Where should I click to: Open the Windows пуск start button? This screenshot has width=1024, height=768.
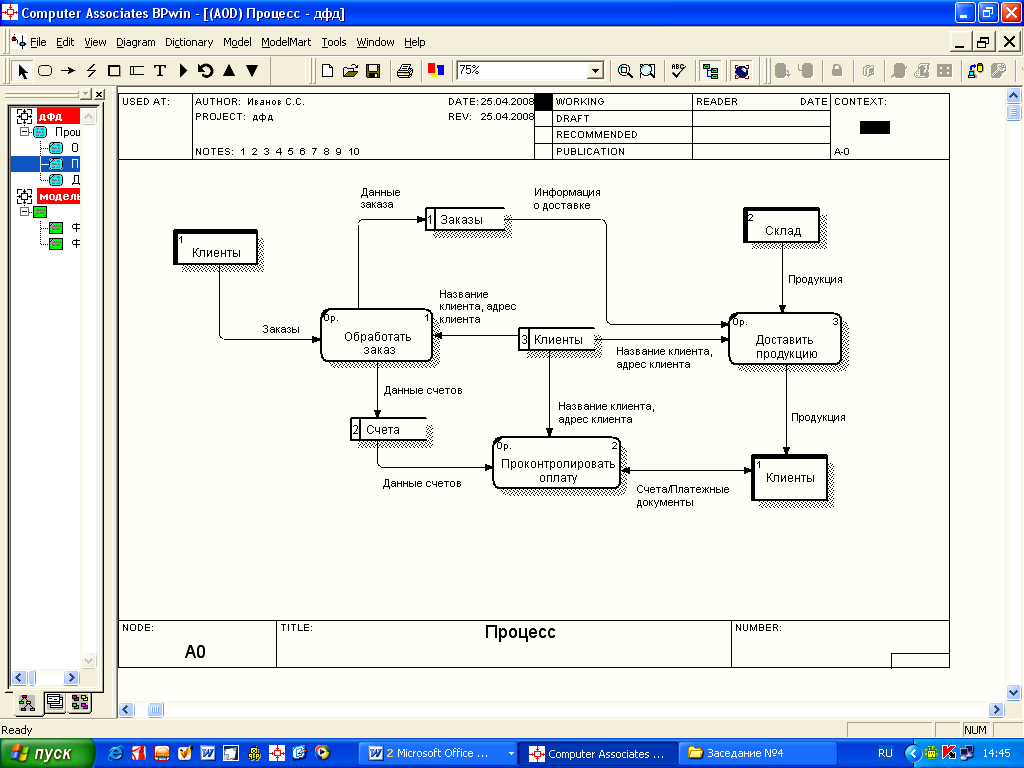coord(47,754)
